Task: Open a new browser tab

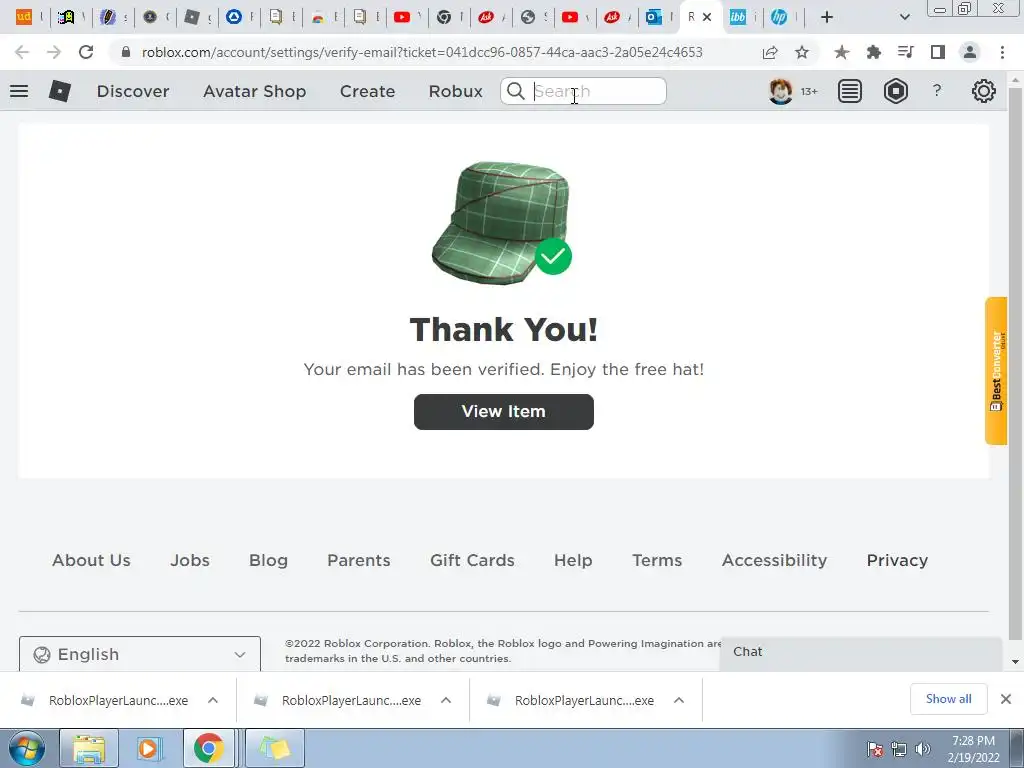Action: tap(827, 18)
